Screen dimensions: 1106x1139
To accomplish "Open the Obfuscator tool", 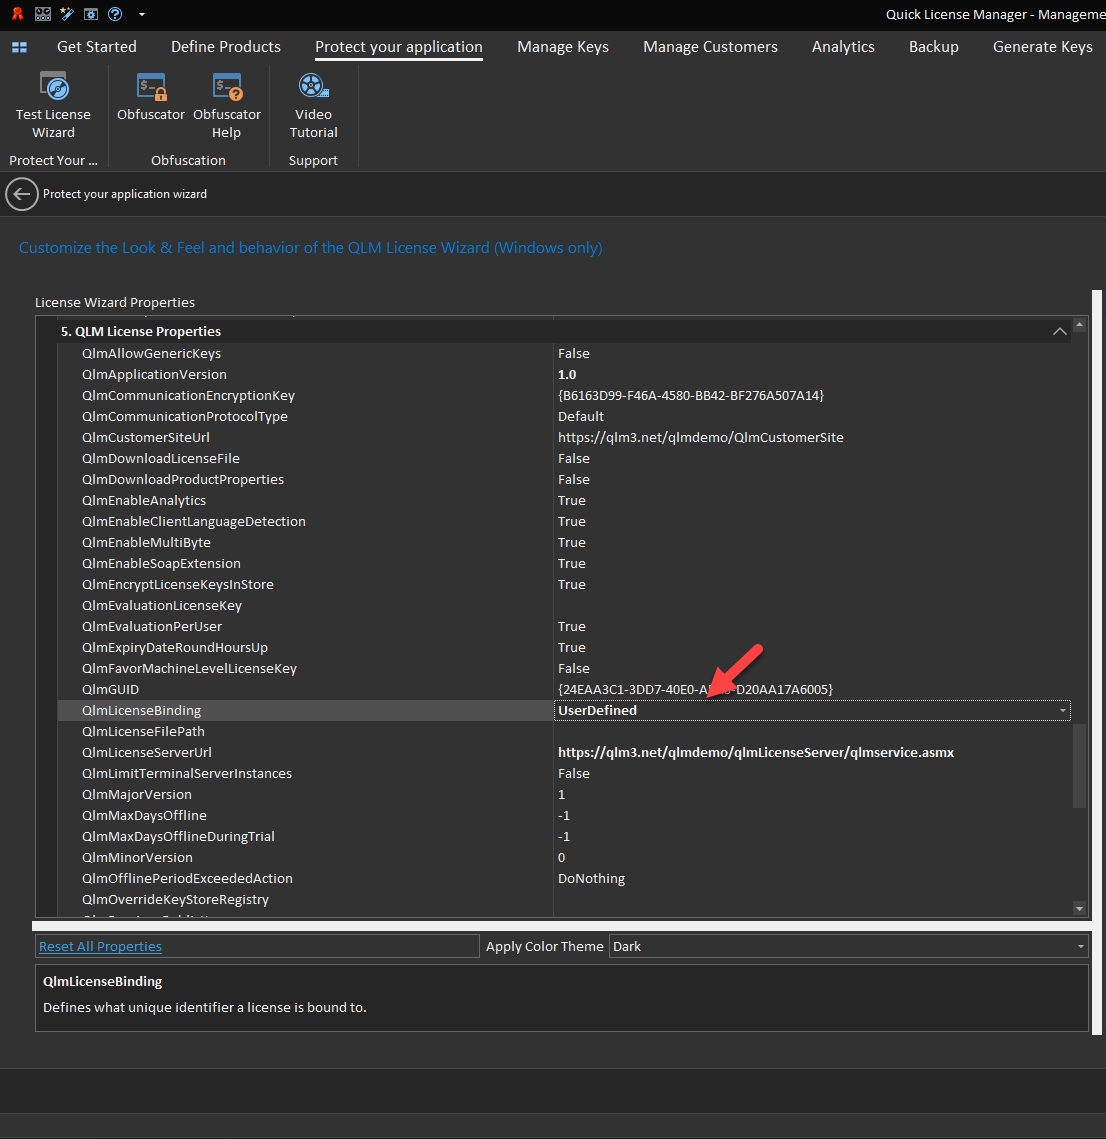I will tap(151, 97).
